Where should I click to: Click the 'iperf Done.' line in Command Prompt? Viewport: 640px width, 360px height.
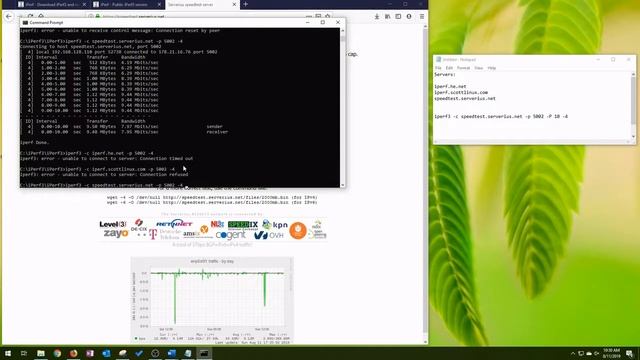(35, 142)
